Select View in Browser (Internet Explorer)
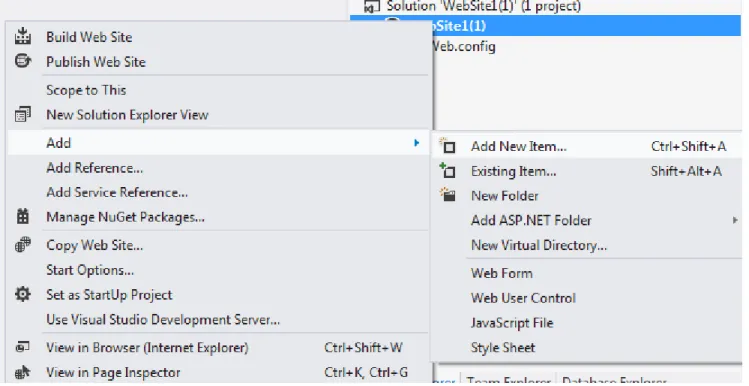749x386 pixels. point(148,348)
